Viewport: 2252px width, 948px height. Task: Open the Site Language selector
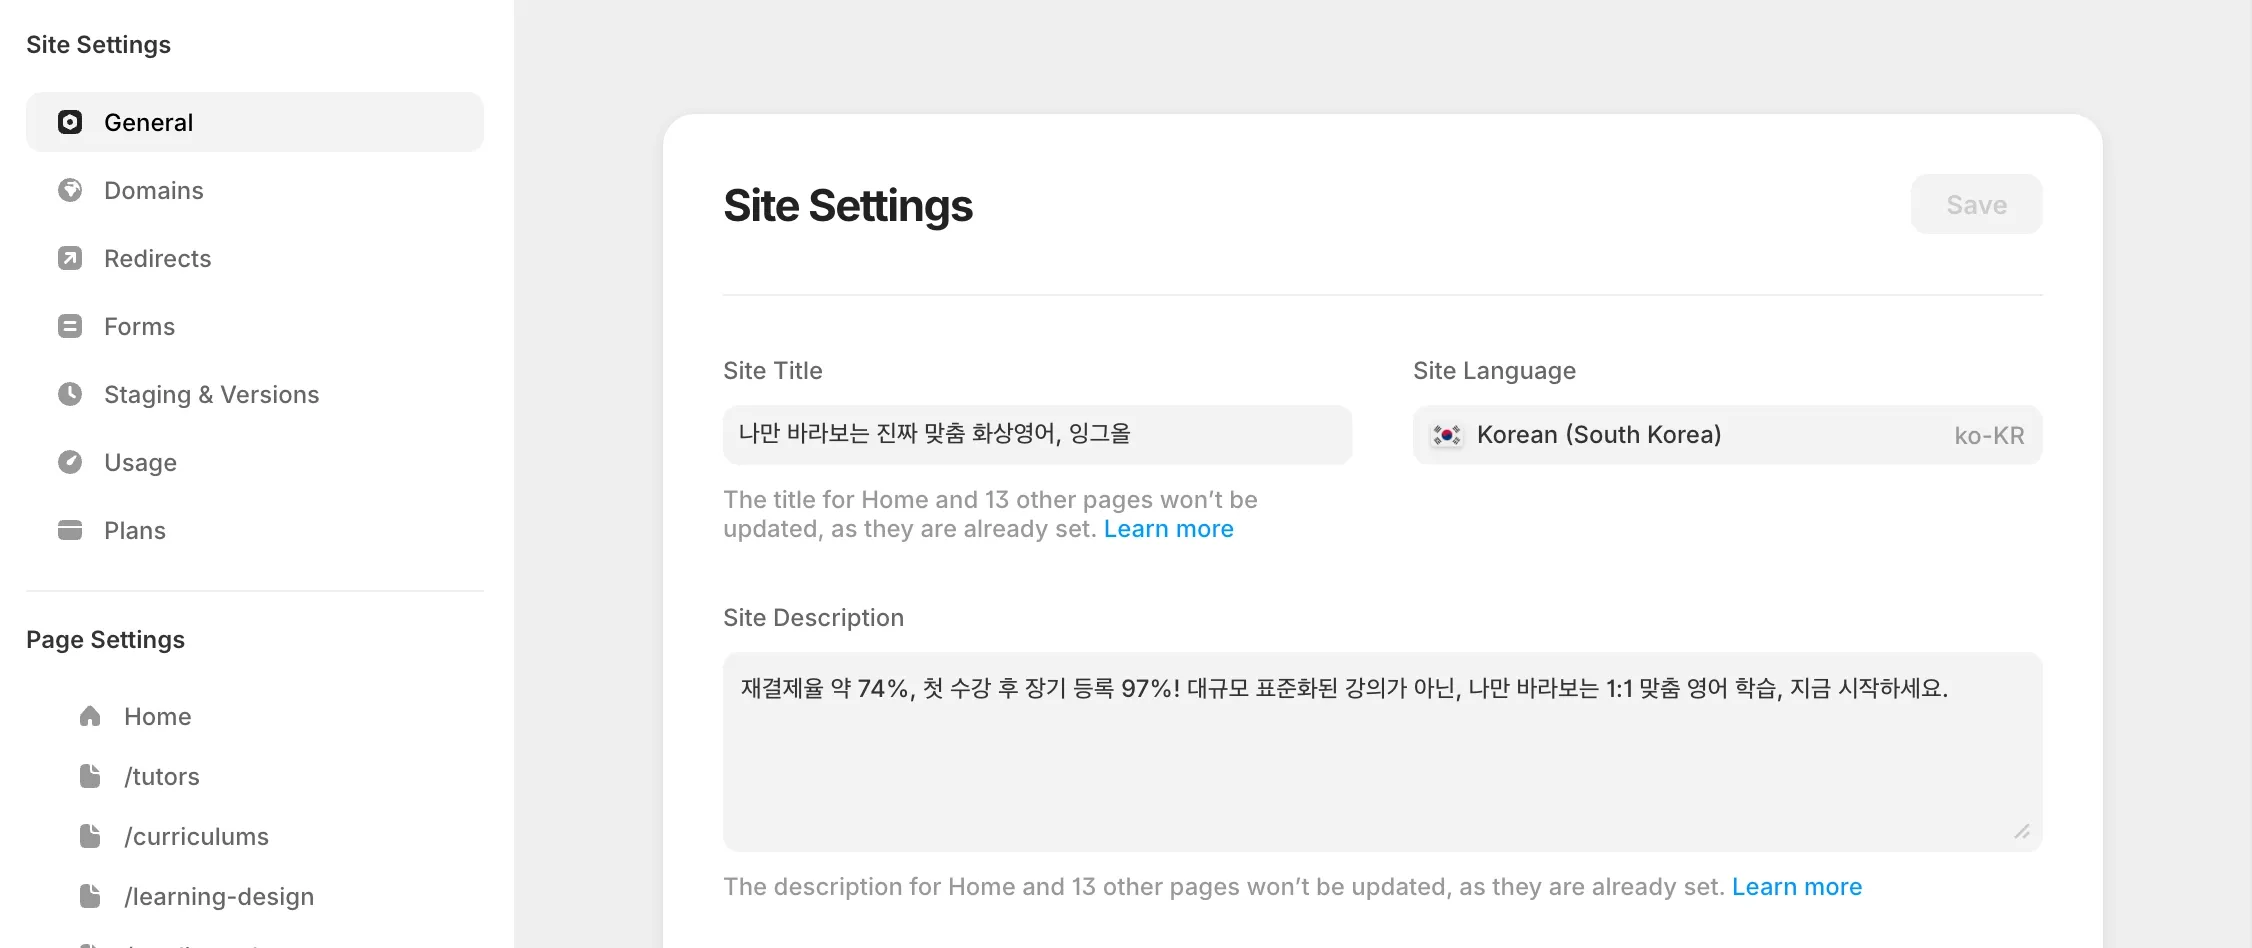1727,435
